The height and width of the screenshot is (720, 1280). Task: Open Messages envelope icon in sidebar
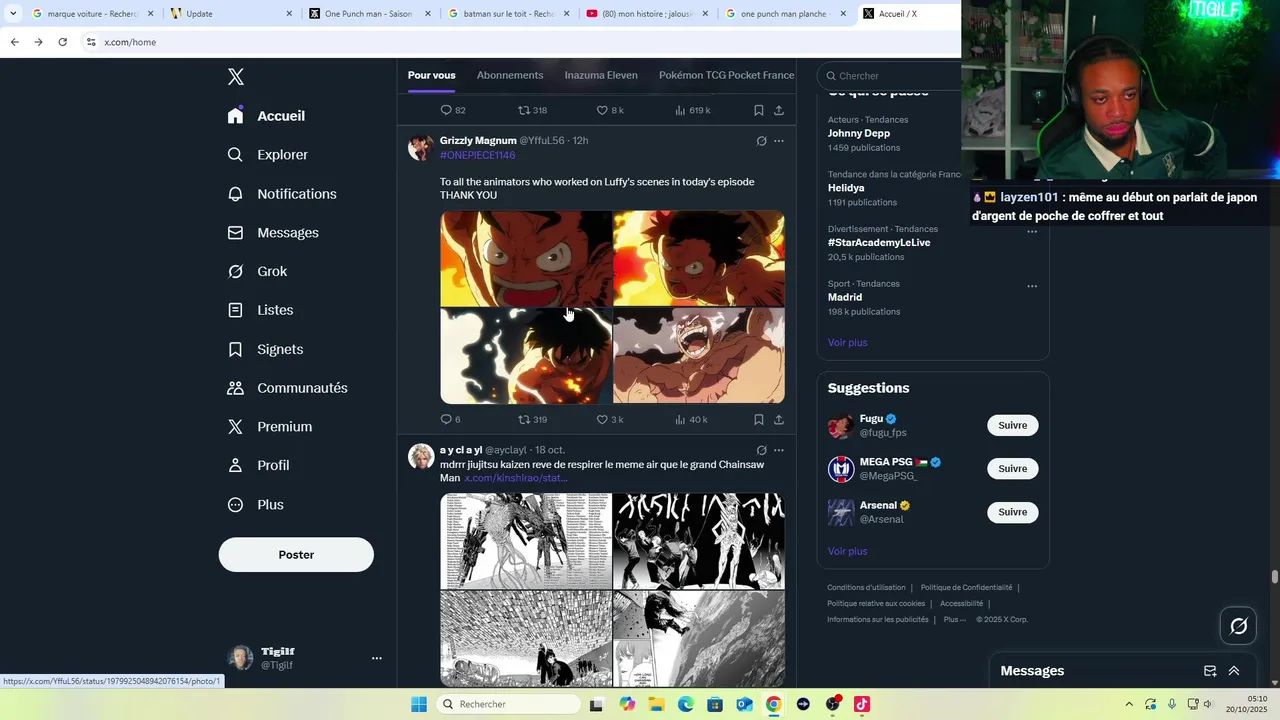pyautogui.click(x=235, y=233)
